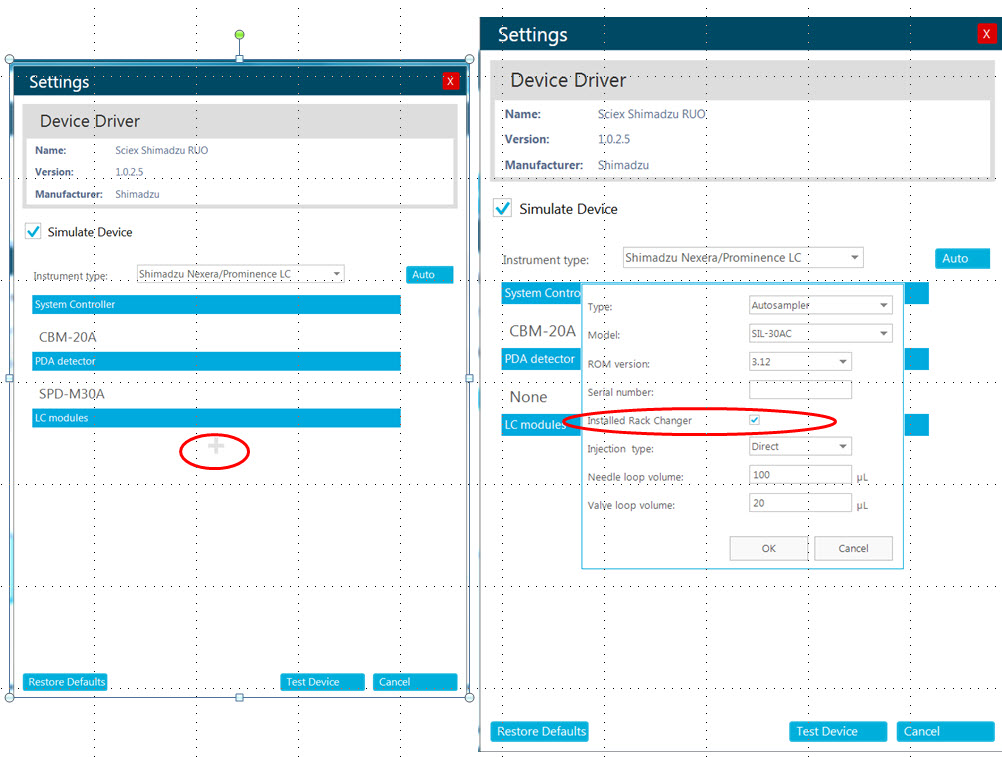
Task: Toggle Simulate Device checkbox in right window
Action: [503, 208]
